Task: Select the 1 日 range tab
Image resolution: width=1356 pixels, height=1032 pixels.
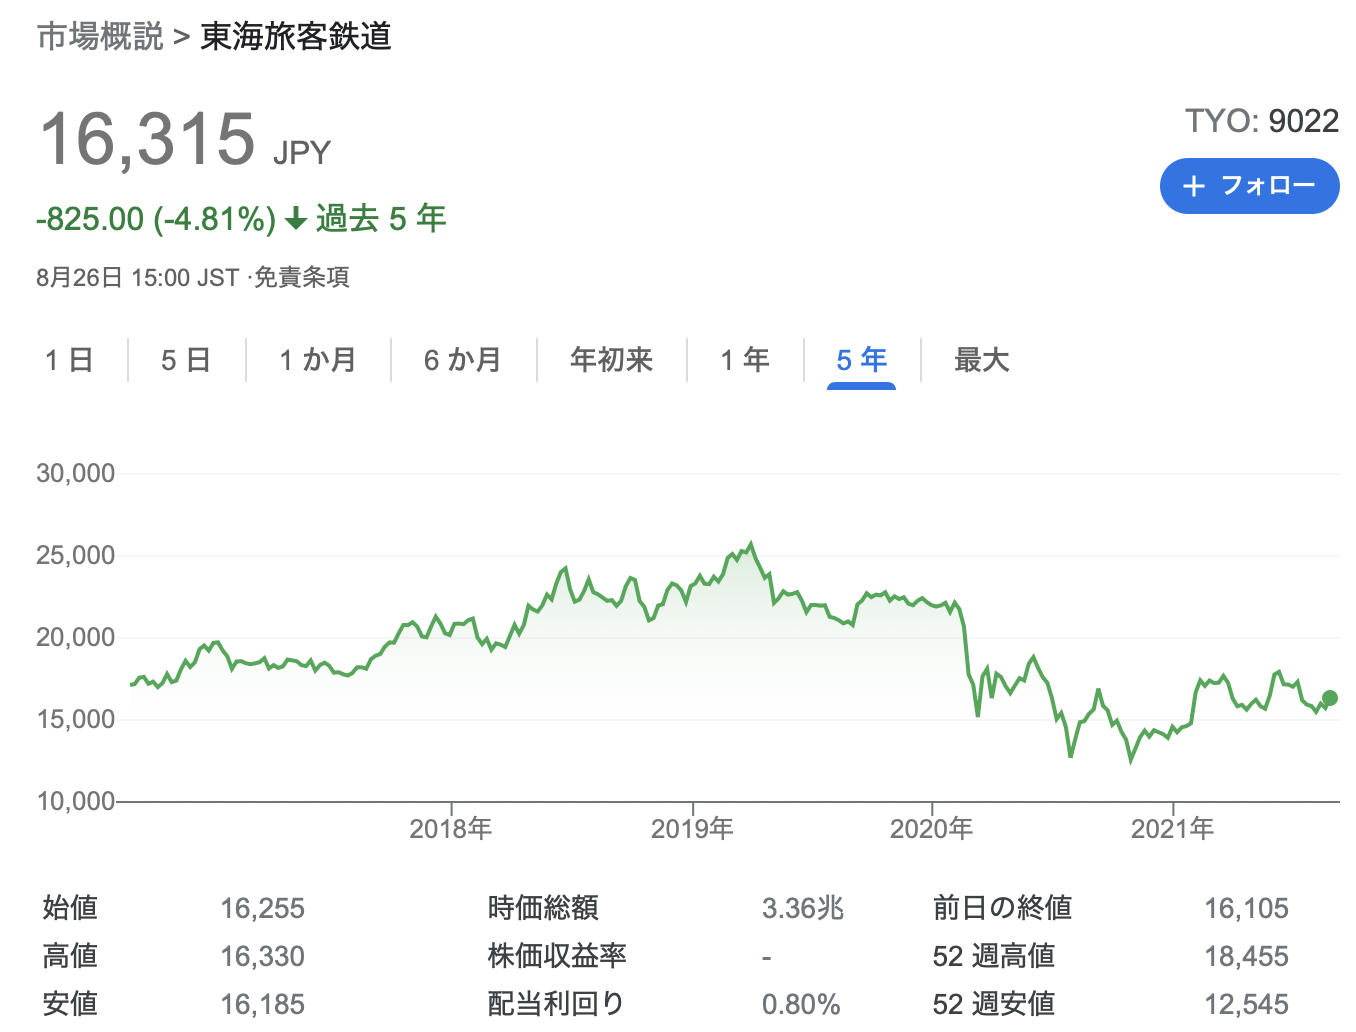Action: point(69,360)
